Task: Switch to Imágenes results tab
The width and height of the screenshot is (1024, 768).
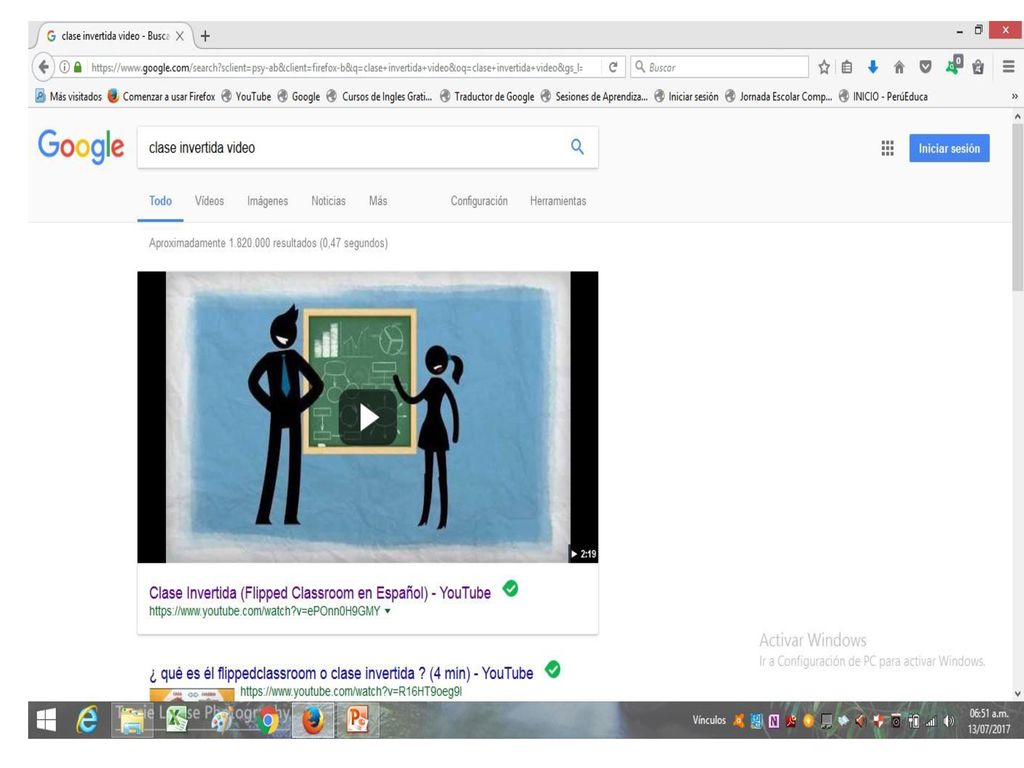Action: point(267,201)
